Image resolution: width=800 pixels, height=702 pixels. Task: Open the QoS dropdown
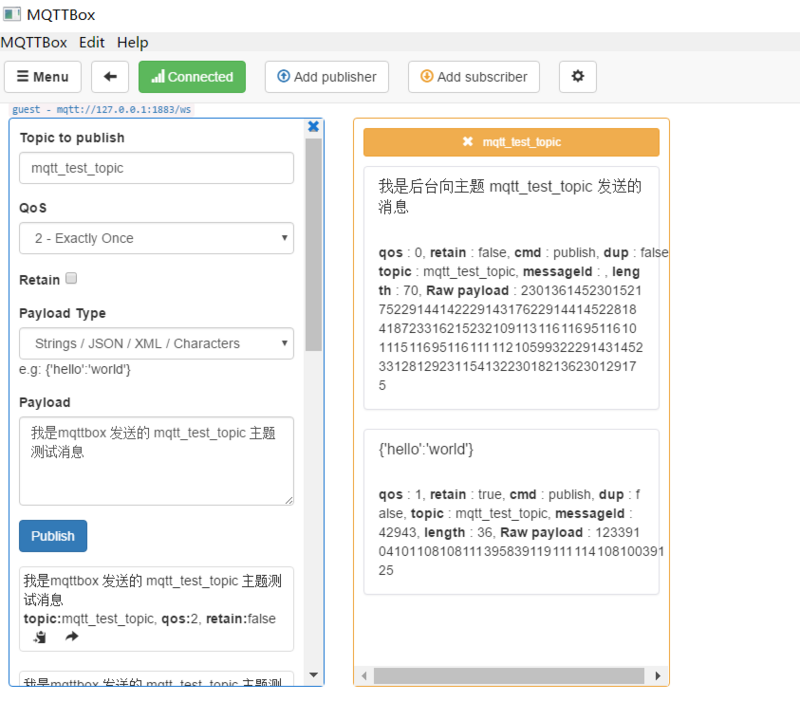point(156,238)
